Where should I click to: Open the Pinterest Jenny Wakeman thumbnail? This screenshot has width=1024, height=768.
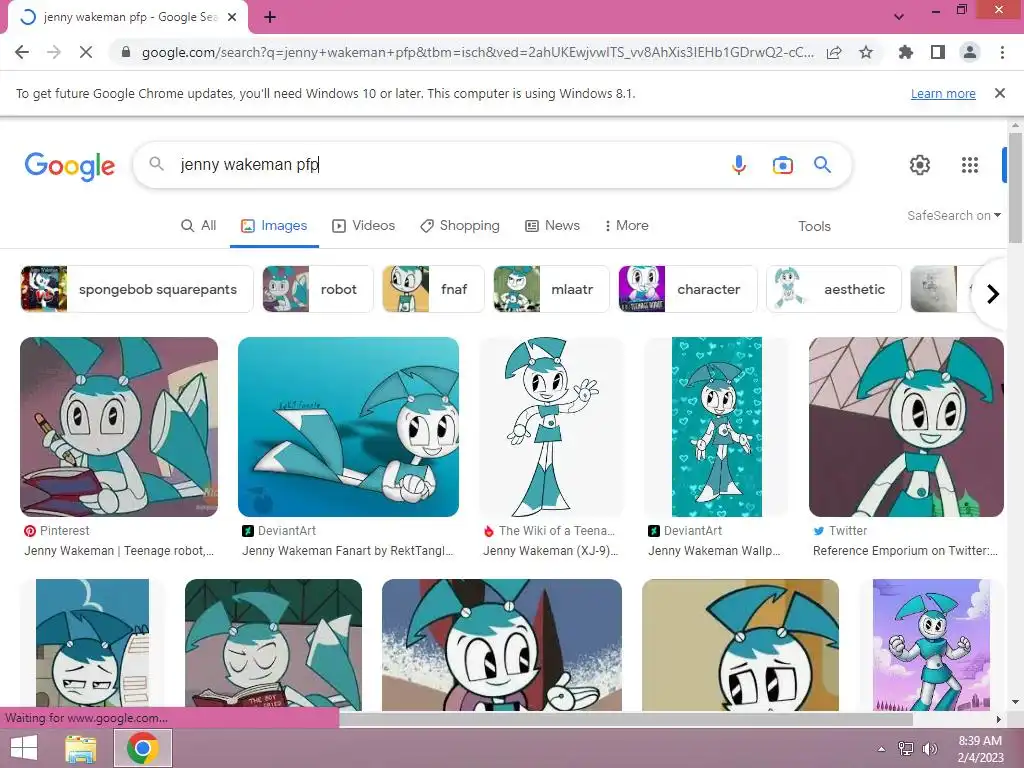(x=119, y=427)
